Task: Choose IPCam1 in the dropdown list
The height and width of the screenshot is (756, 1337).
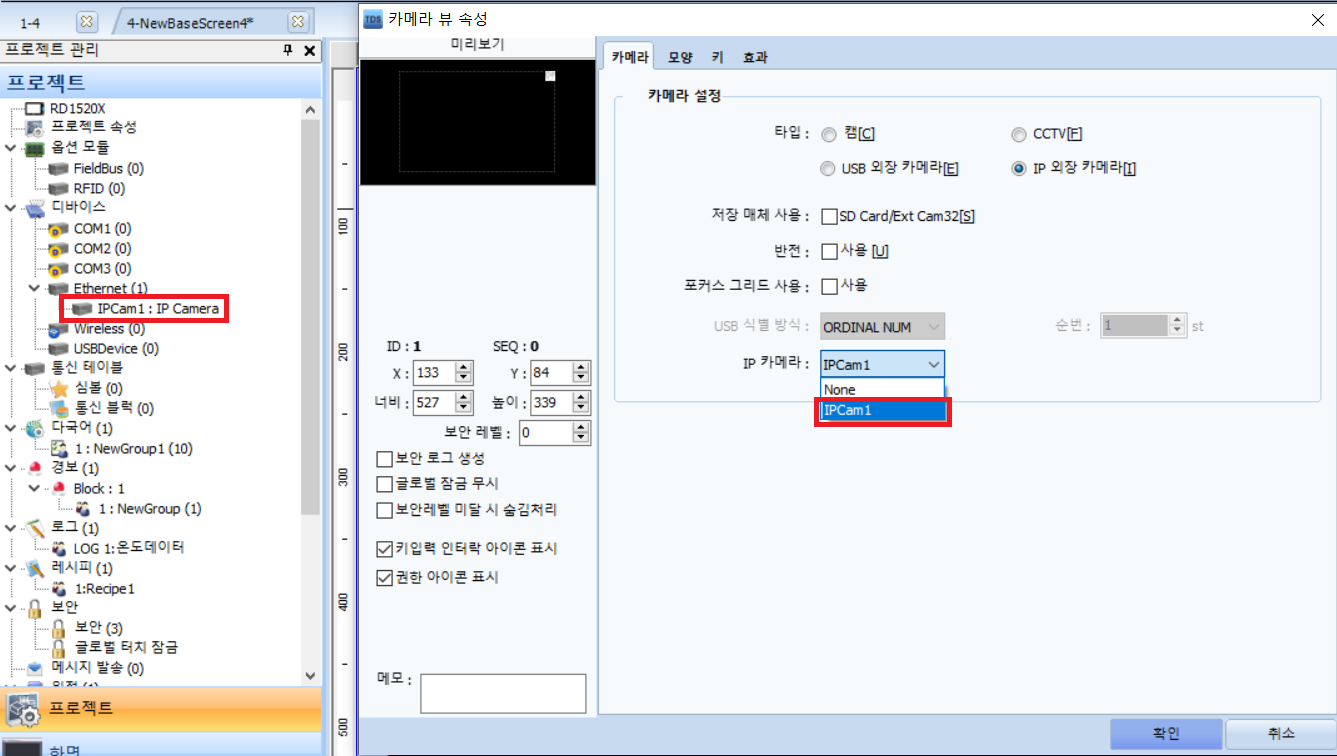Action: click(x=882, y=410)
